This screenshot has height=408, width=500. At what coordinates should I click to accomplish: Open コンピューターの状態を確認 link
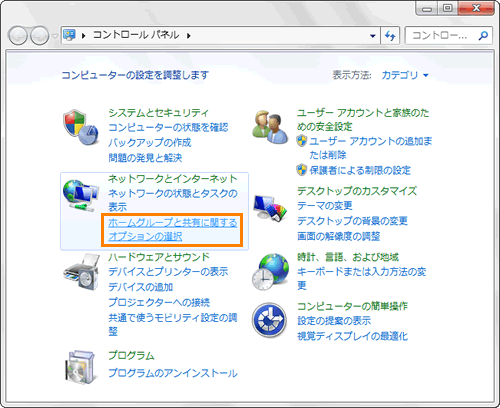coord(168,127)
